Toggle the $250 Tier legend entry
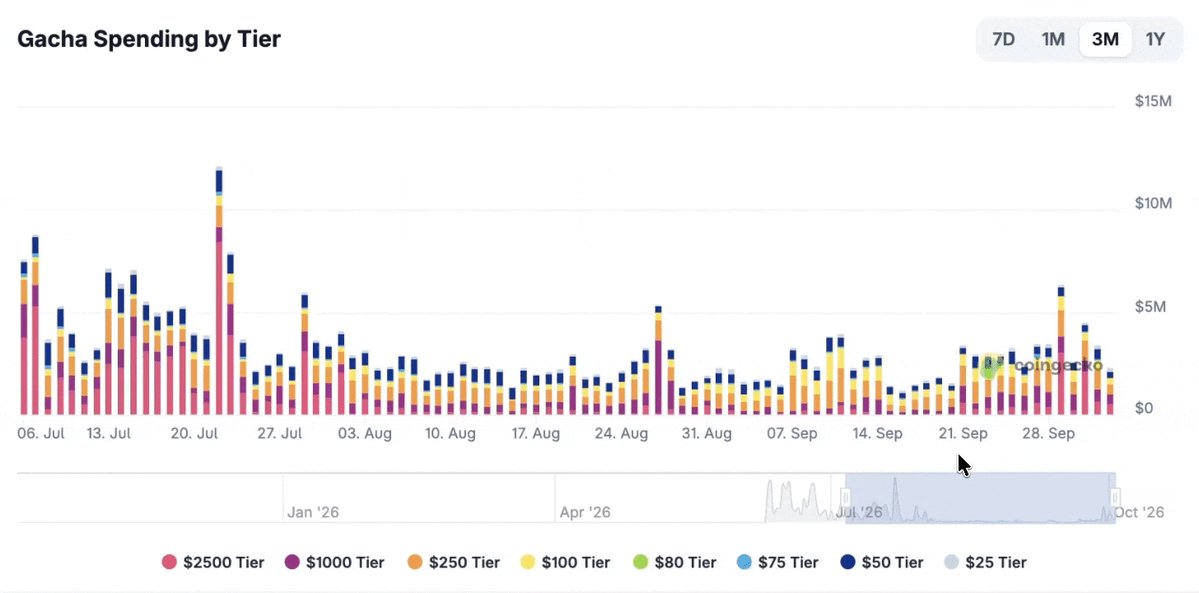This screenshot has height=593, width=1199. (x=453, y=562)
